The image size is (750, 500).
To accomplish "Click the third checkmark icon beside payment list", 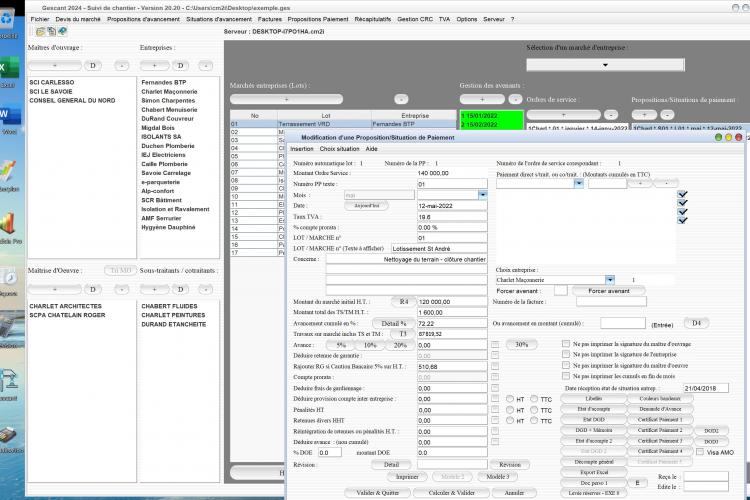I will click(683, 211).
